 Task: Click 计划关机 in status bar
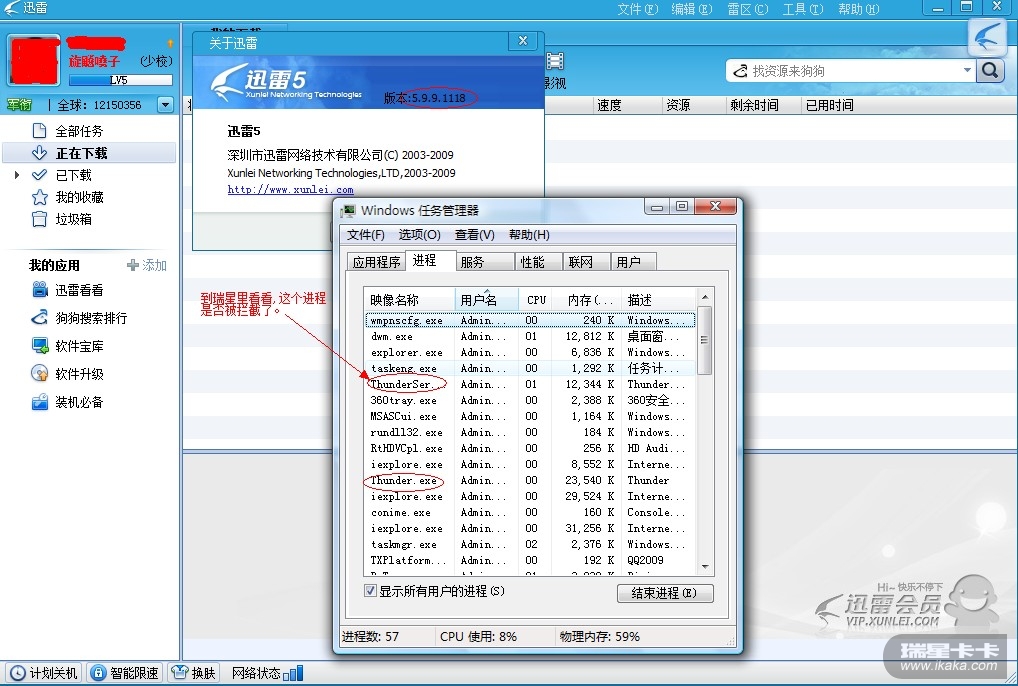[x=43, y=673]
